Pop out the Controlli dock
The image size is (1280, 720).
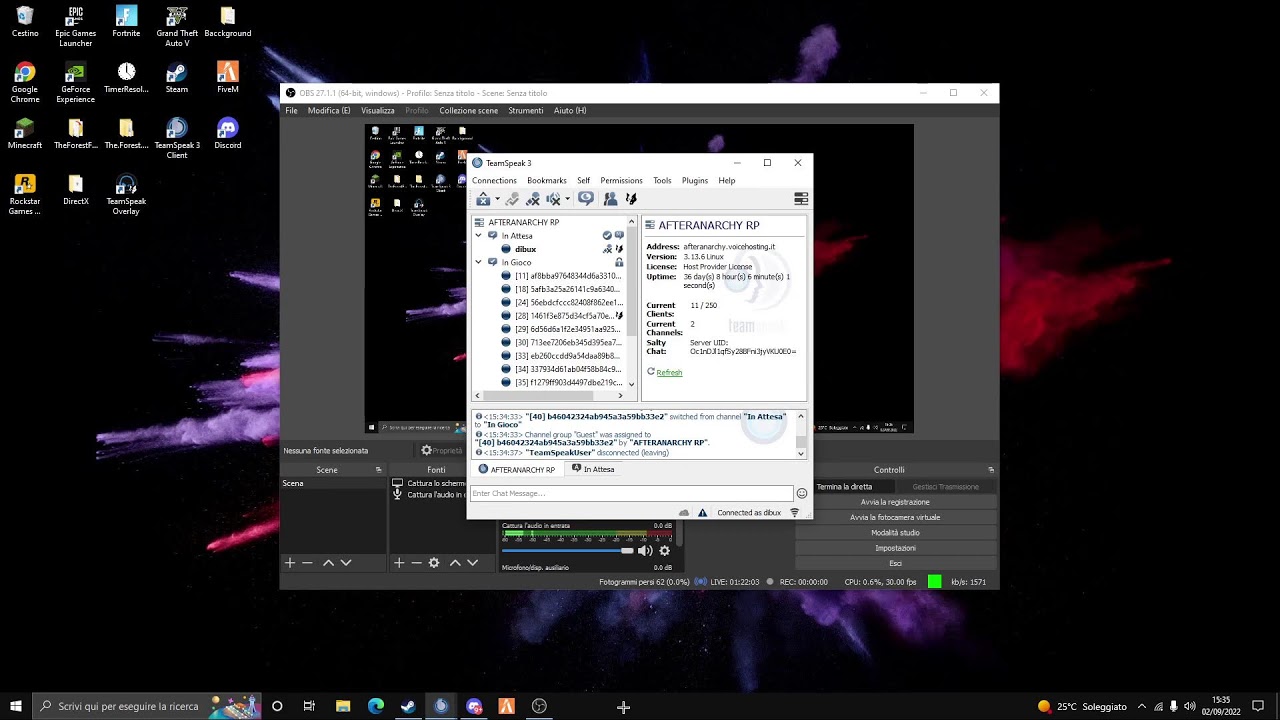pos(991,470)
